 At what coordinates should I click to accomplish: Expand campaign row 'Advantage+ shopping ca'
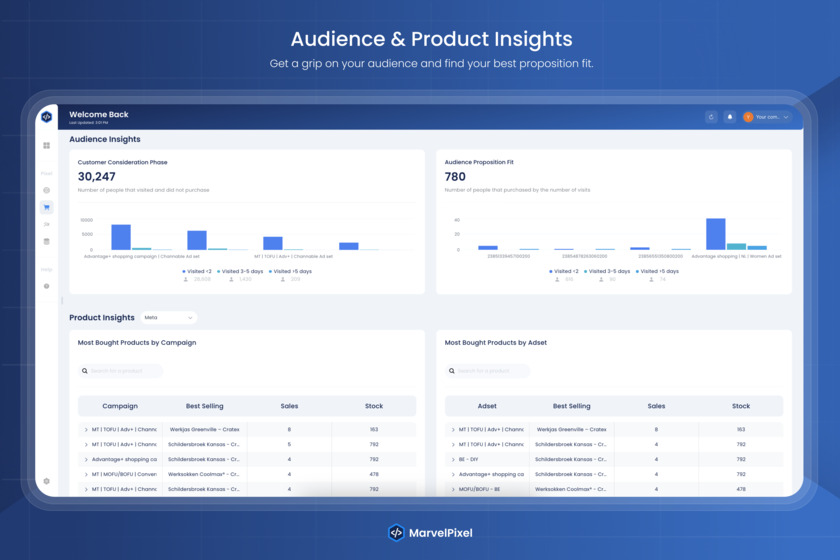point(86,460)
